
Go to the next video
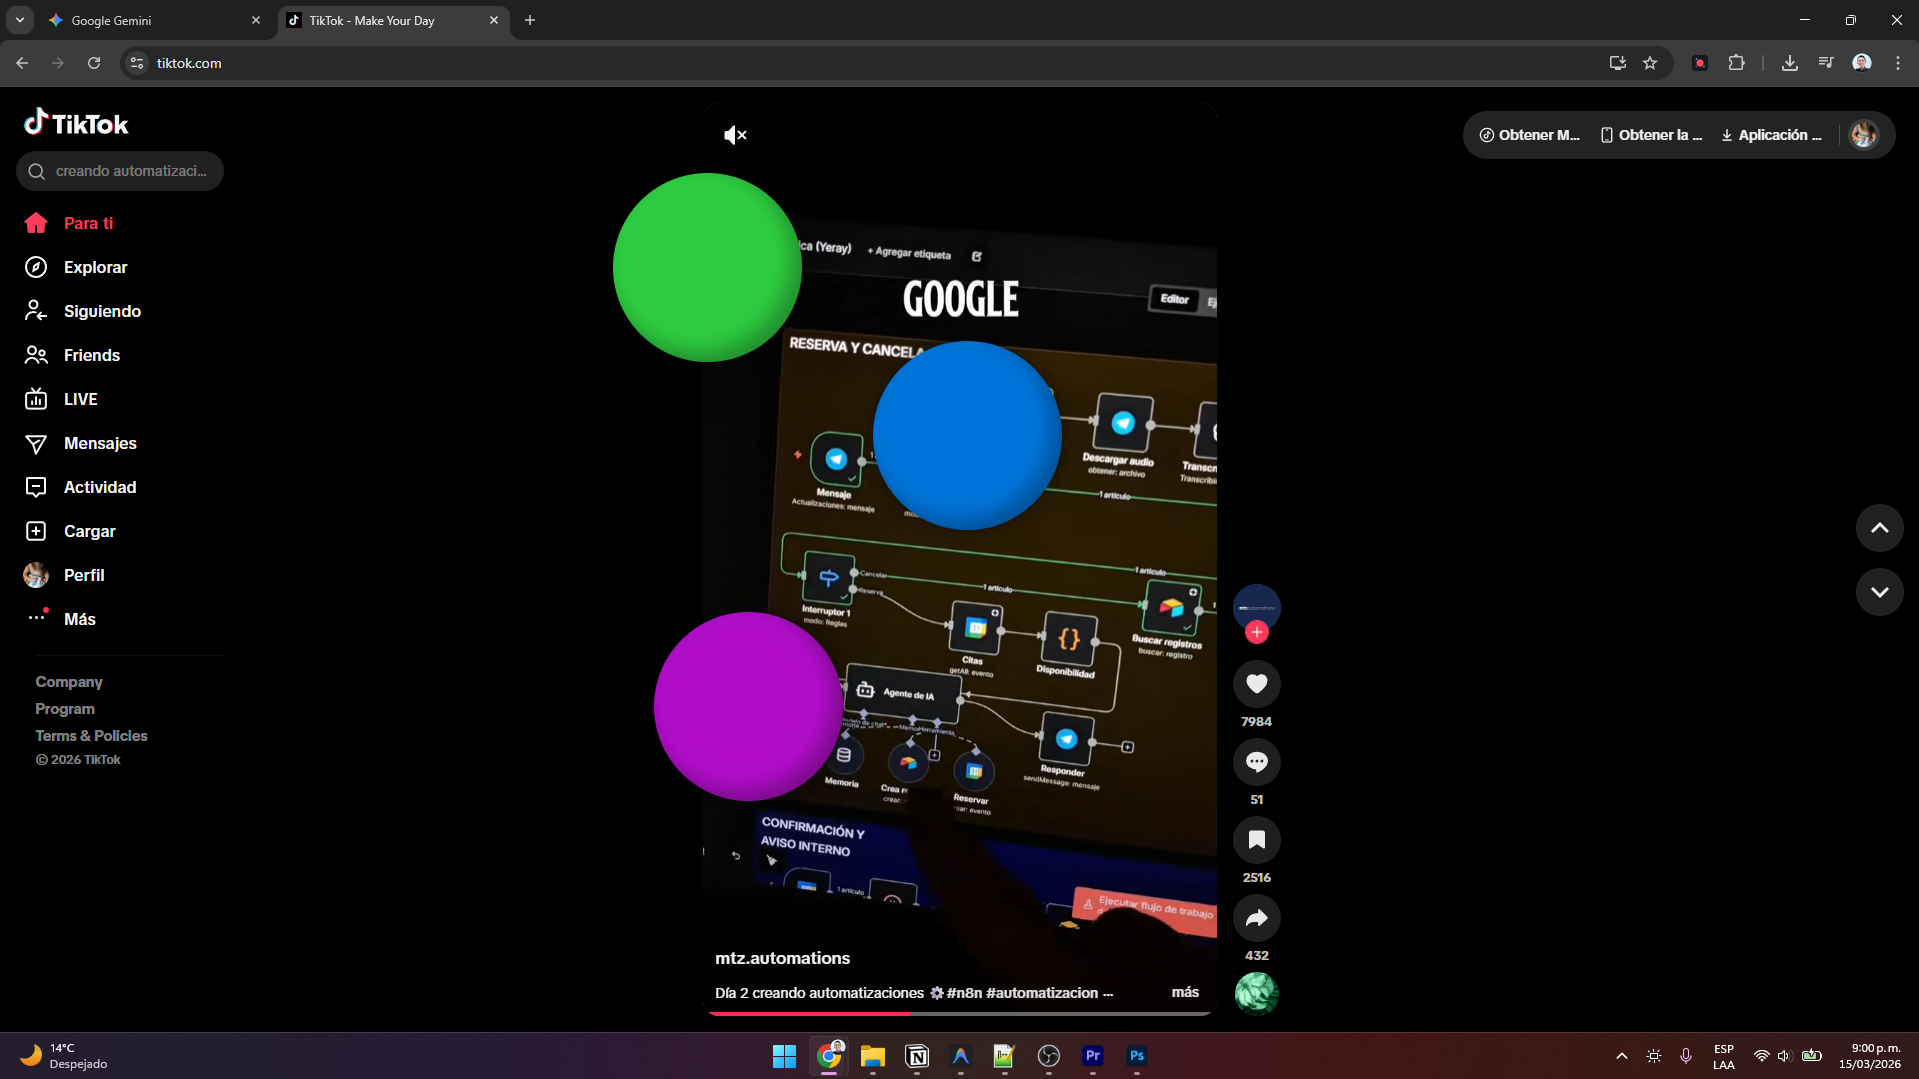(x=1880, y=592)
